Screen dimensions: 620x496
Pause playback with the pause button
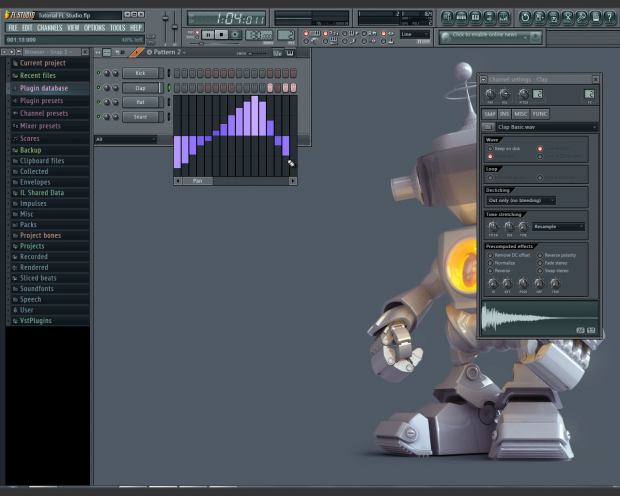tap(208, 35)
